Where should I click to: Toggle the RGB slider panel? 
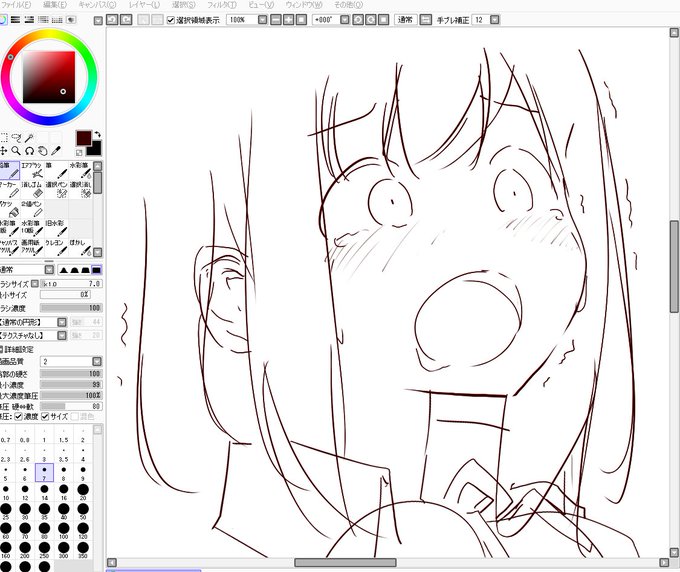(x=16, y=20)
